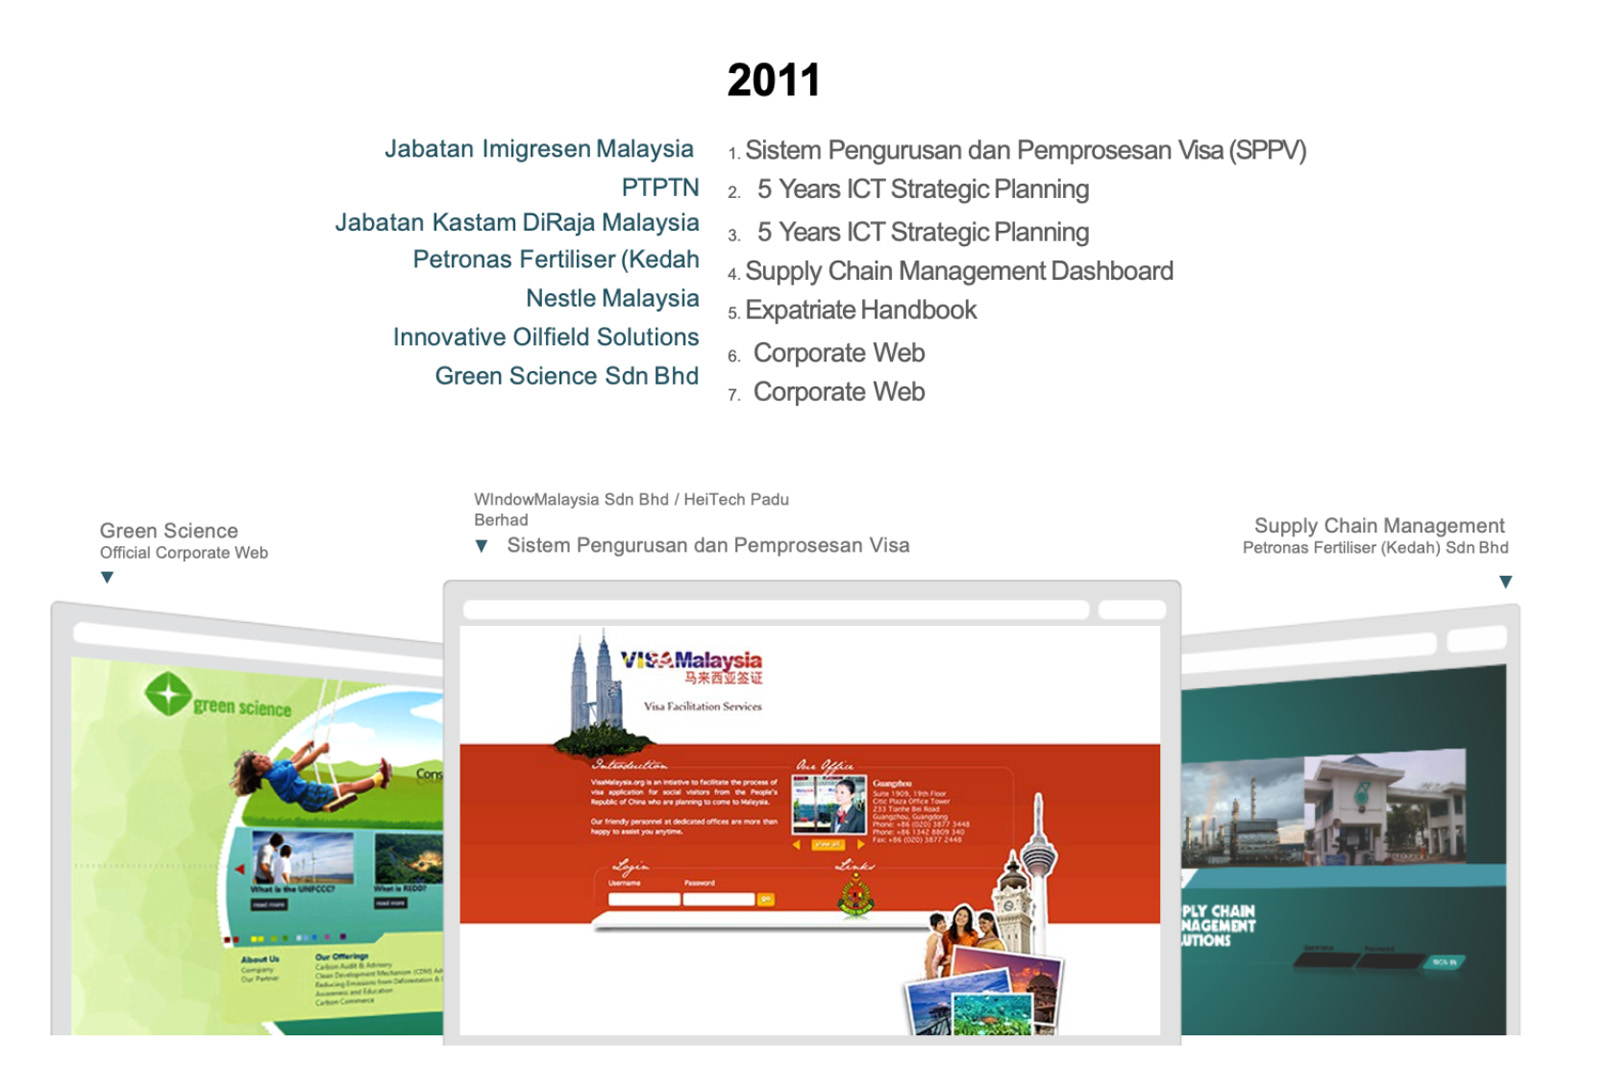Image resolution: width=1602 pixels, height=1090 pixels.
Task: Click the green science diamond logo icon
Action: point(168,694)
